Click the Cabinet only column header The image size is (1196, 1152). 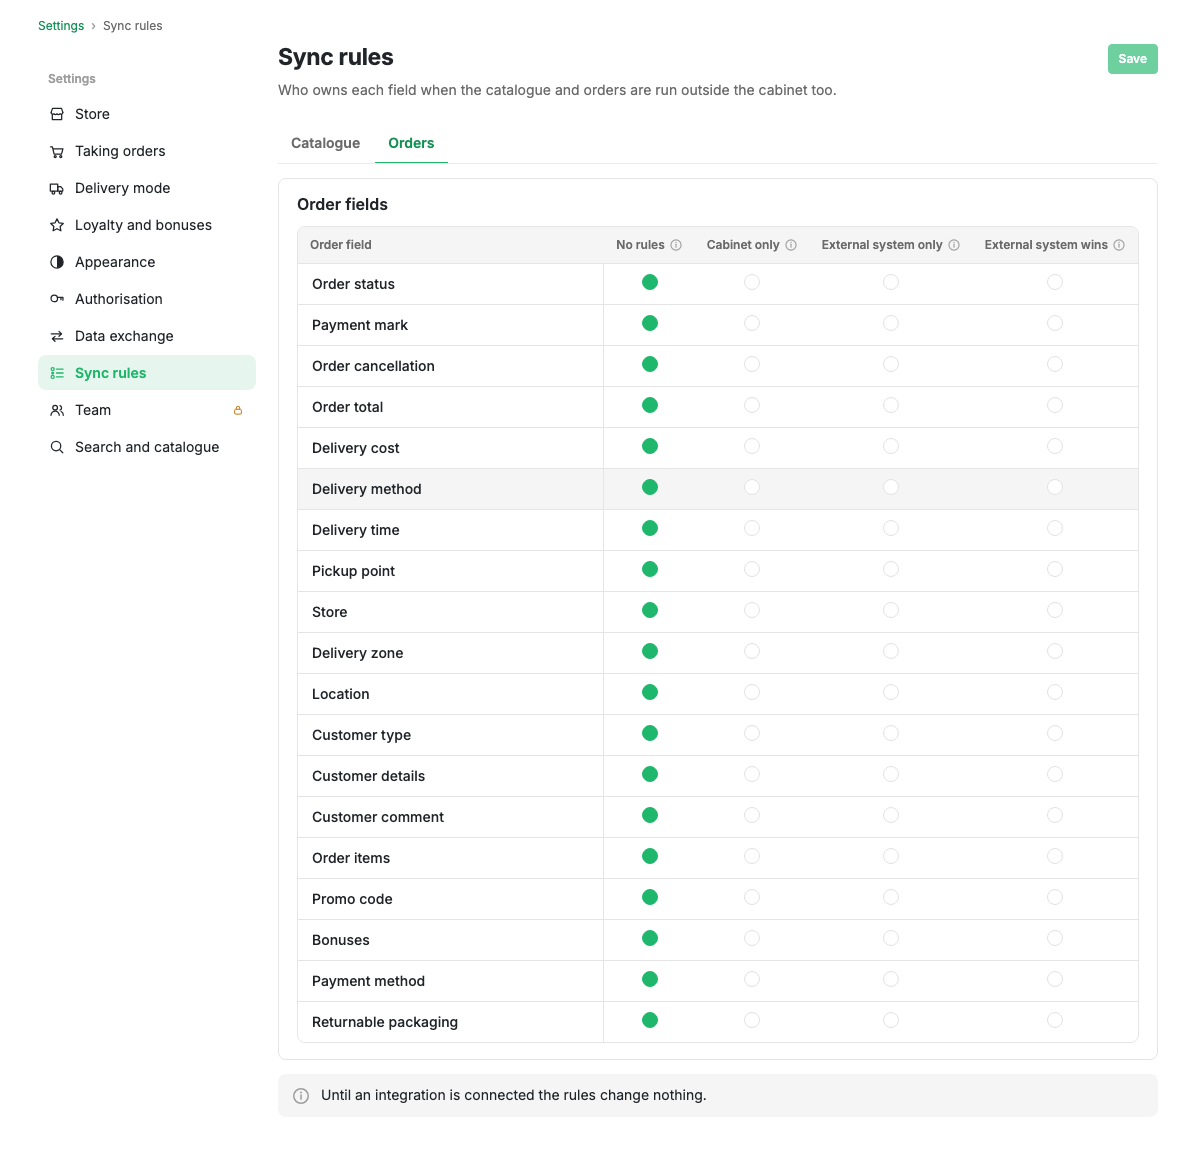point(743,245)
